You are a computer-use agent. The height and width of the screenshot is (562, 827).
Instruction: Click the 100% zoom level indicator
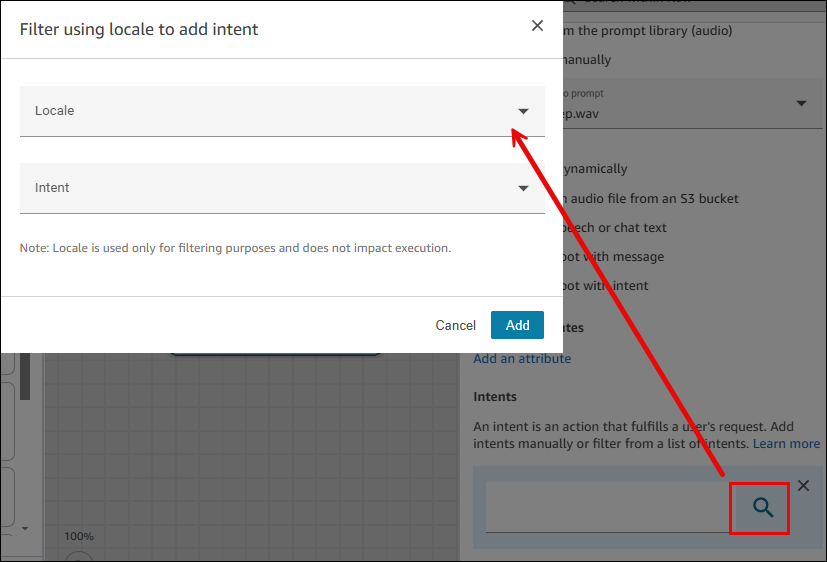click(78, 536)
